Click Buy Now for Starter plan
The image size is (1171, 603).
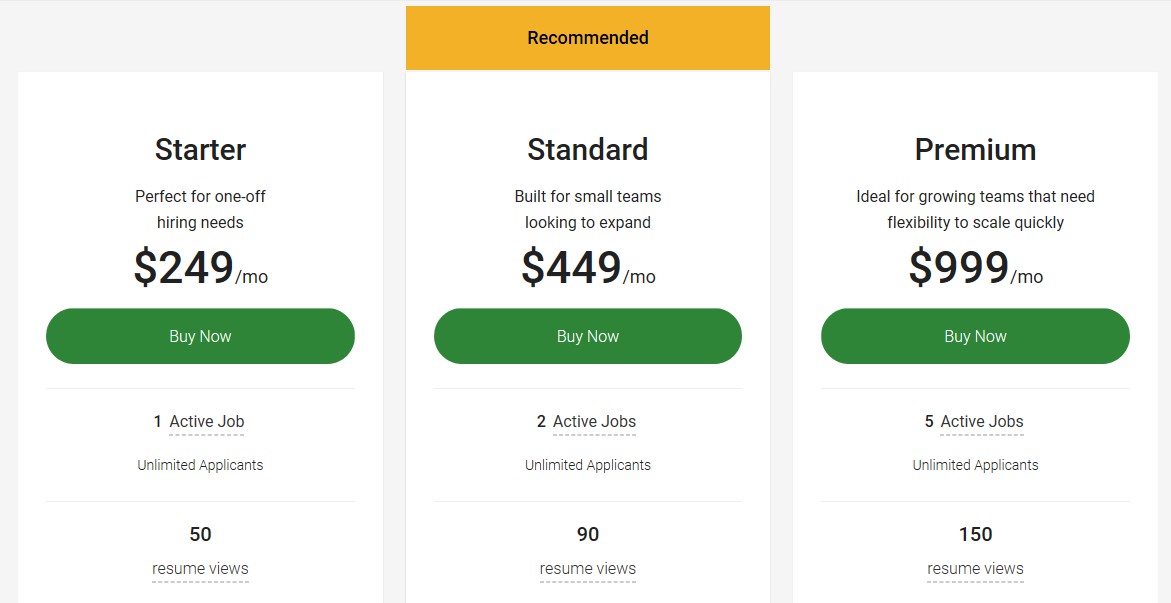200,336
